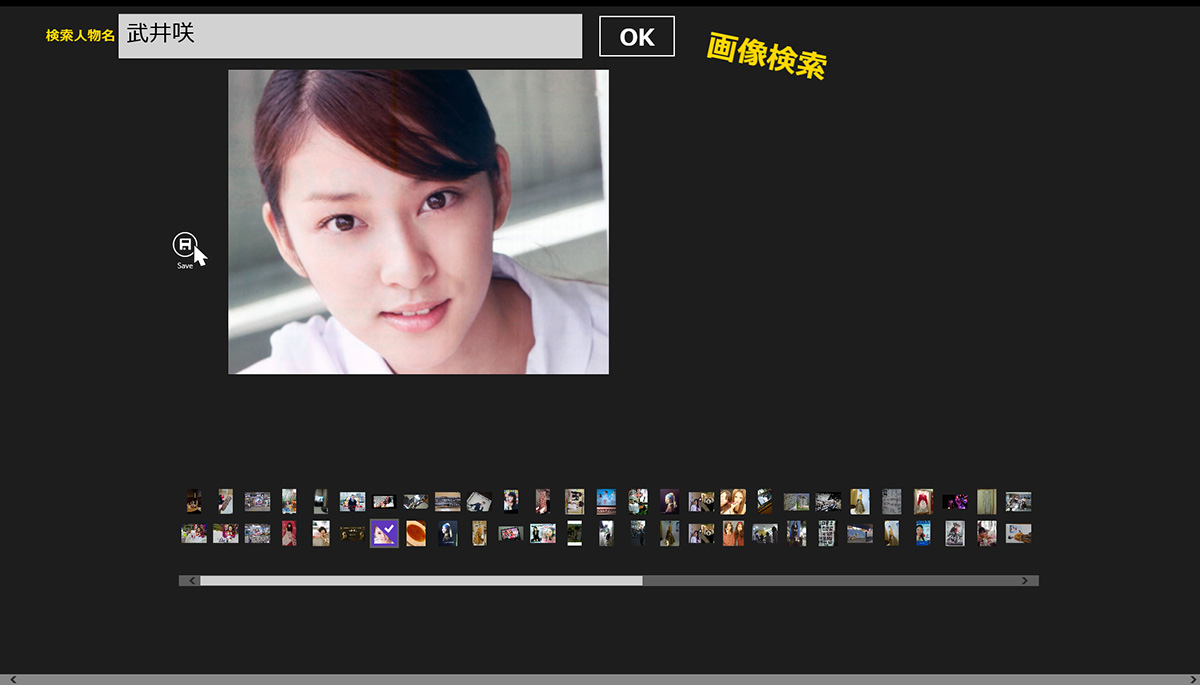
Task: Click the large preview portrait image
Action: pyautogui.click(x=418, y=222)
